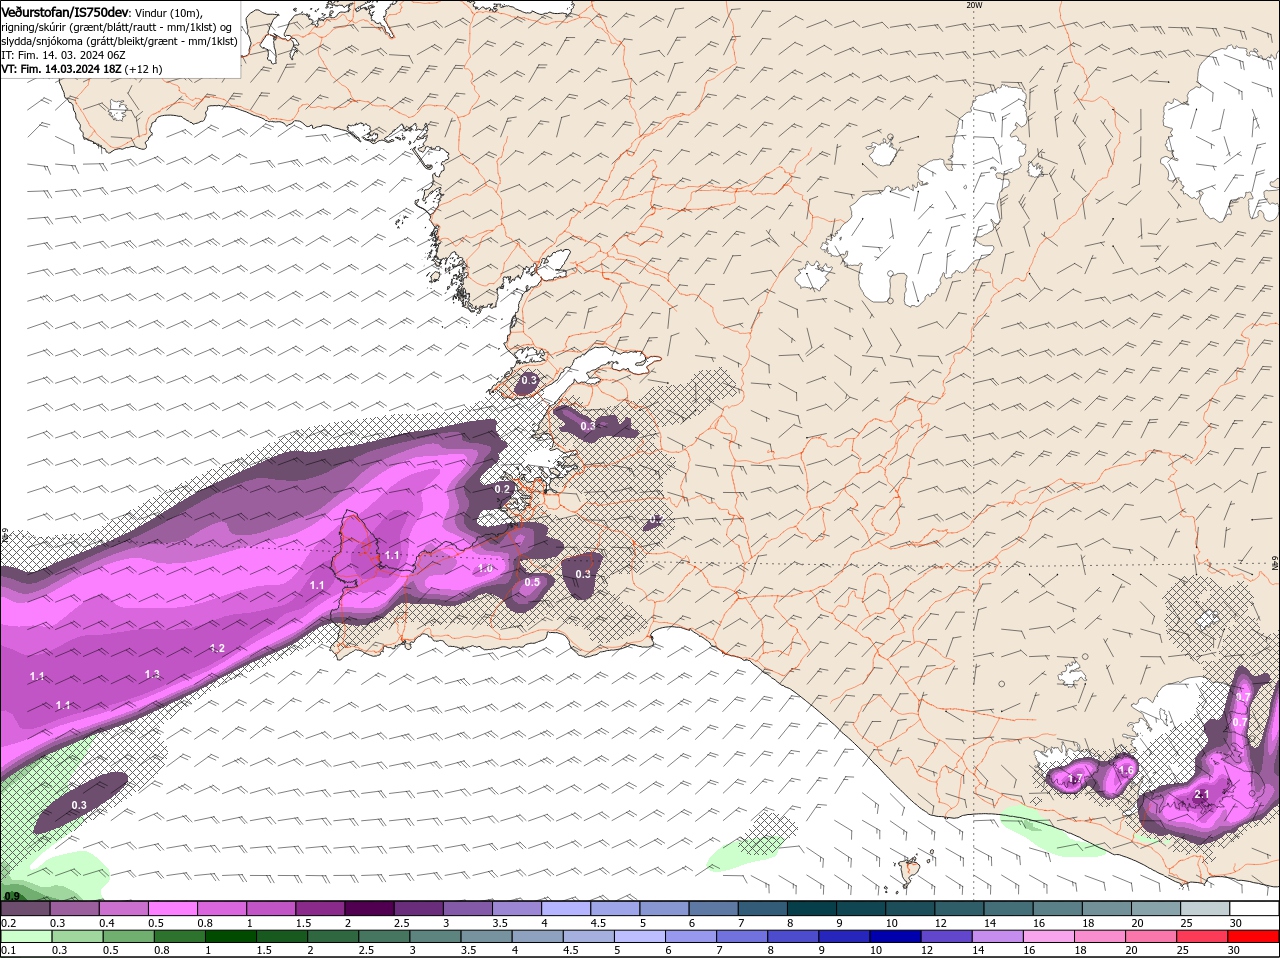Screen dimensions: 1280x958
Task: Pick the darkest green lower swatch starting at 1
Action: (229, 936)
